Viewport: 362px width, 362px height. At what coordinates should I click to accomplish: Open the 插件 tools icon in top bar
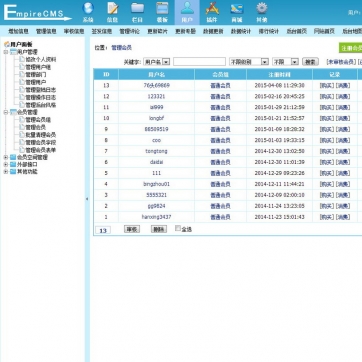coord(212,8)
